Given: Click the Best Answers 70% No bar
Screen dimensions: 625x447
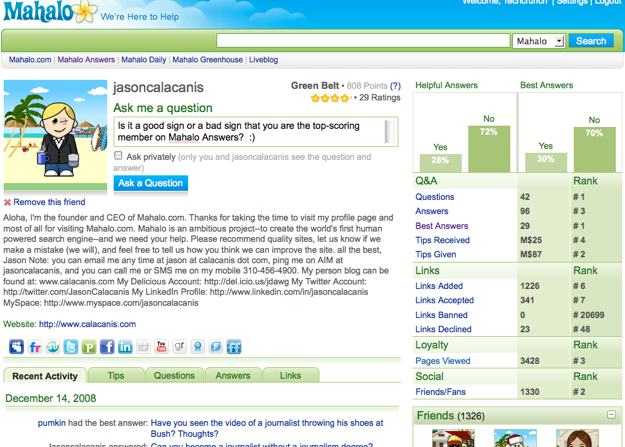Looking at the screenshot, I should (594, 150).
